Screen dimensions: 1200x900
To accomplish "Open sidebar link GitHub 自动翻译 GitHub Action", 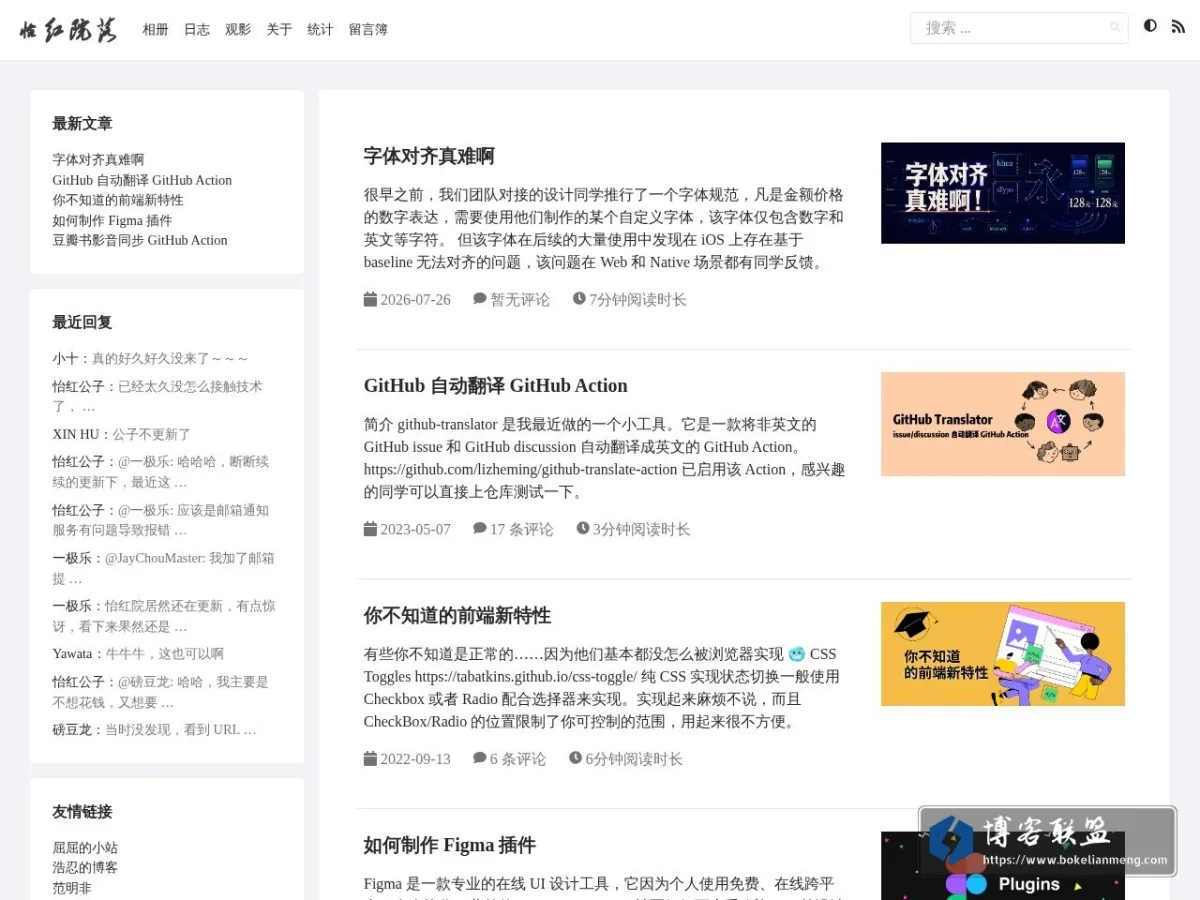I will (142, 180).
